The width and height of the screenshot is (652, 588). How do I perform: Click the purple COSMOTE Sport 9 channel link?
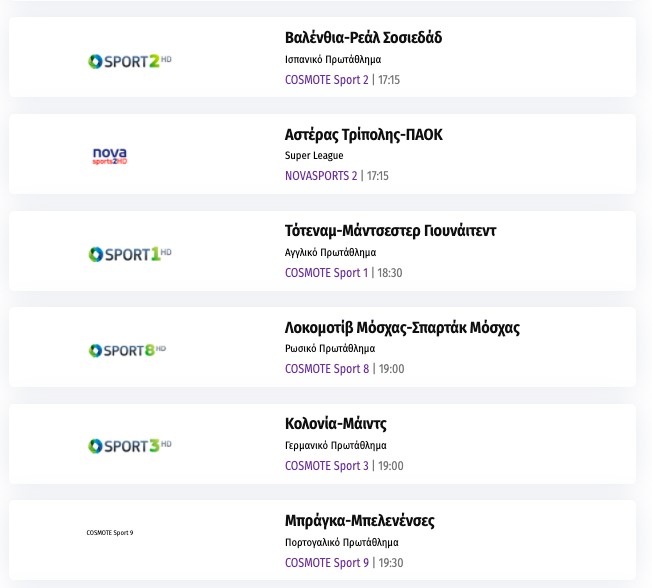coord(326,563)
